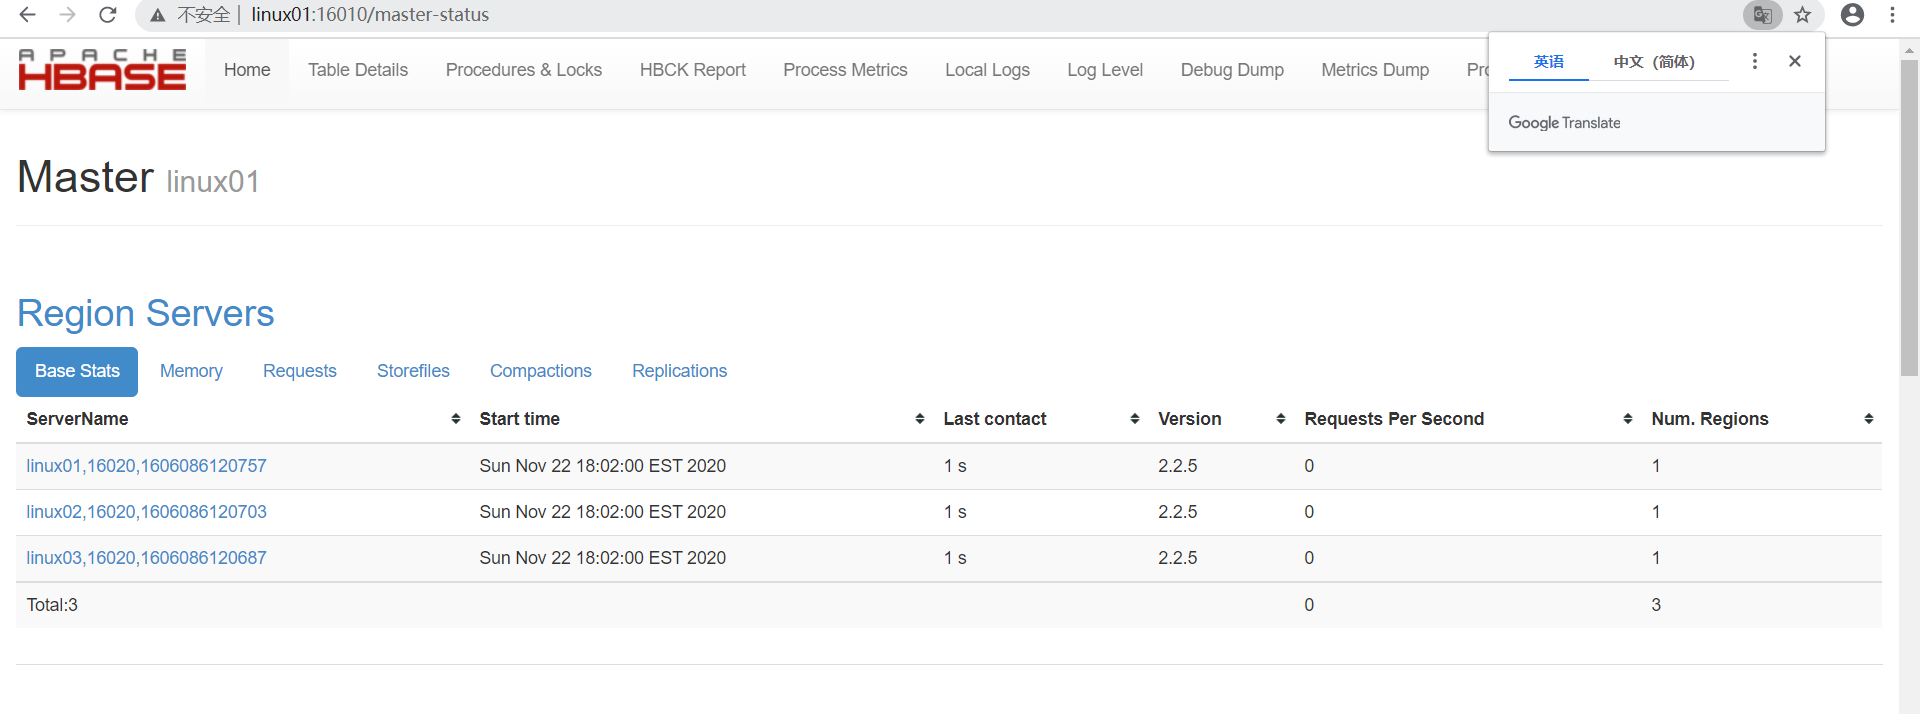Open Chrome's three-dot menu
The height and width of the screenshot is (714, 1920).
click(x=1893, y=15)
